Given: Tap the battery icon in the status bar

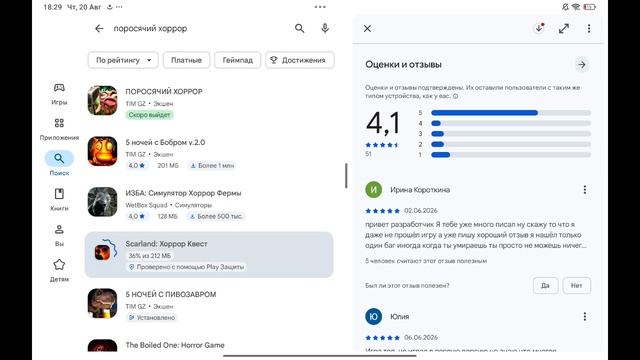Looking at the screenshot, I should 590,7.
